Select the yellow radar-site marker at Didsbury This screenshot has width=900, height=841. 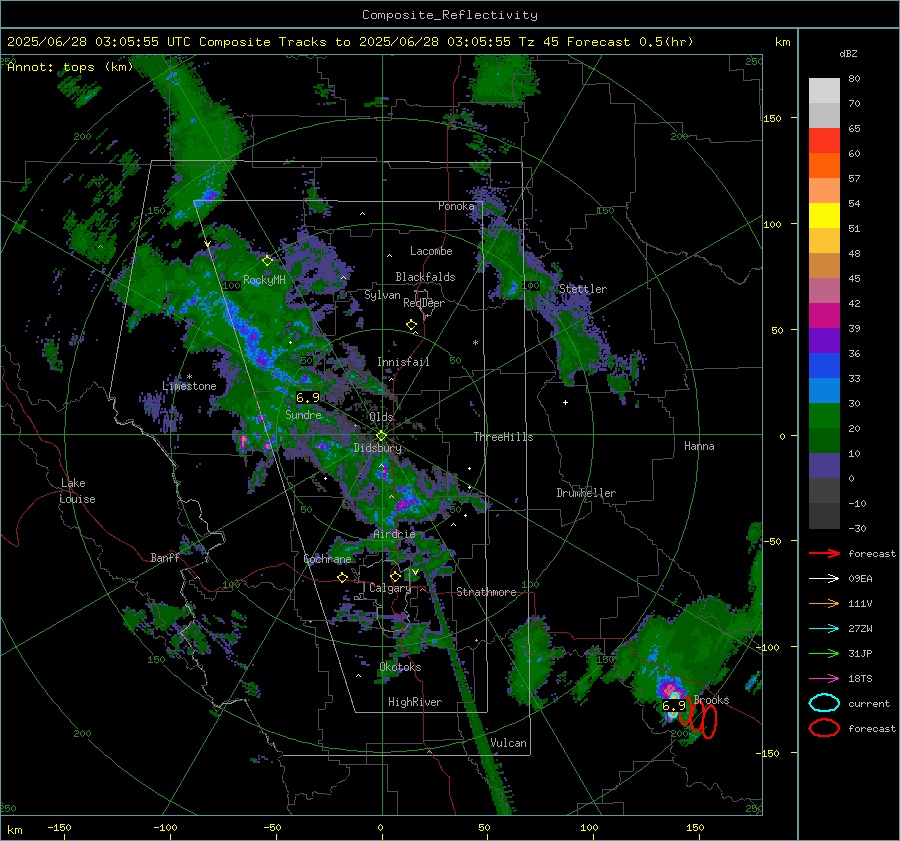[381, 436]
